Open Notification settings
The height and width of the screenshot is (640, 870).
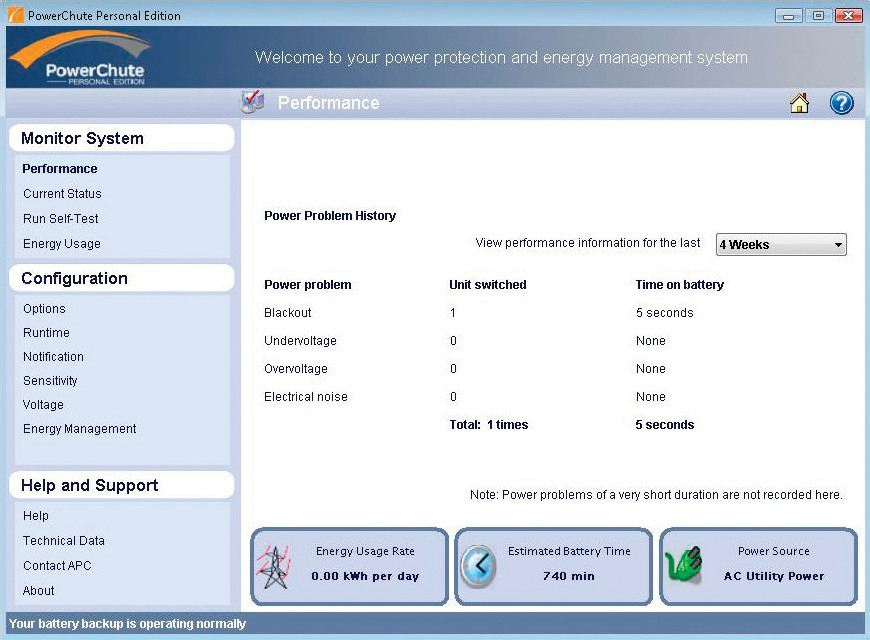(53, 356)
